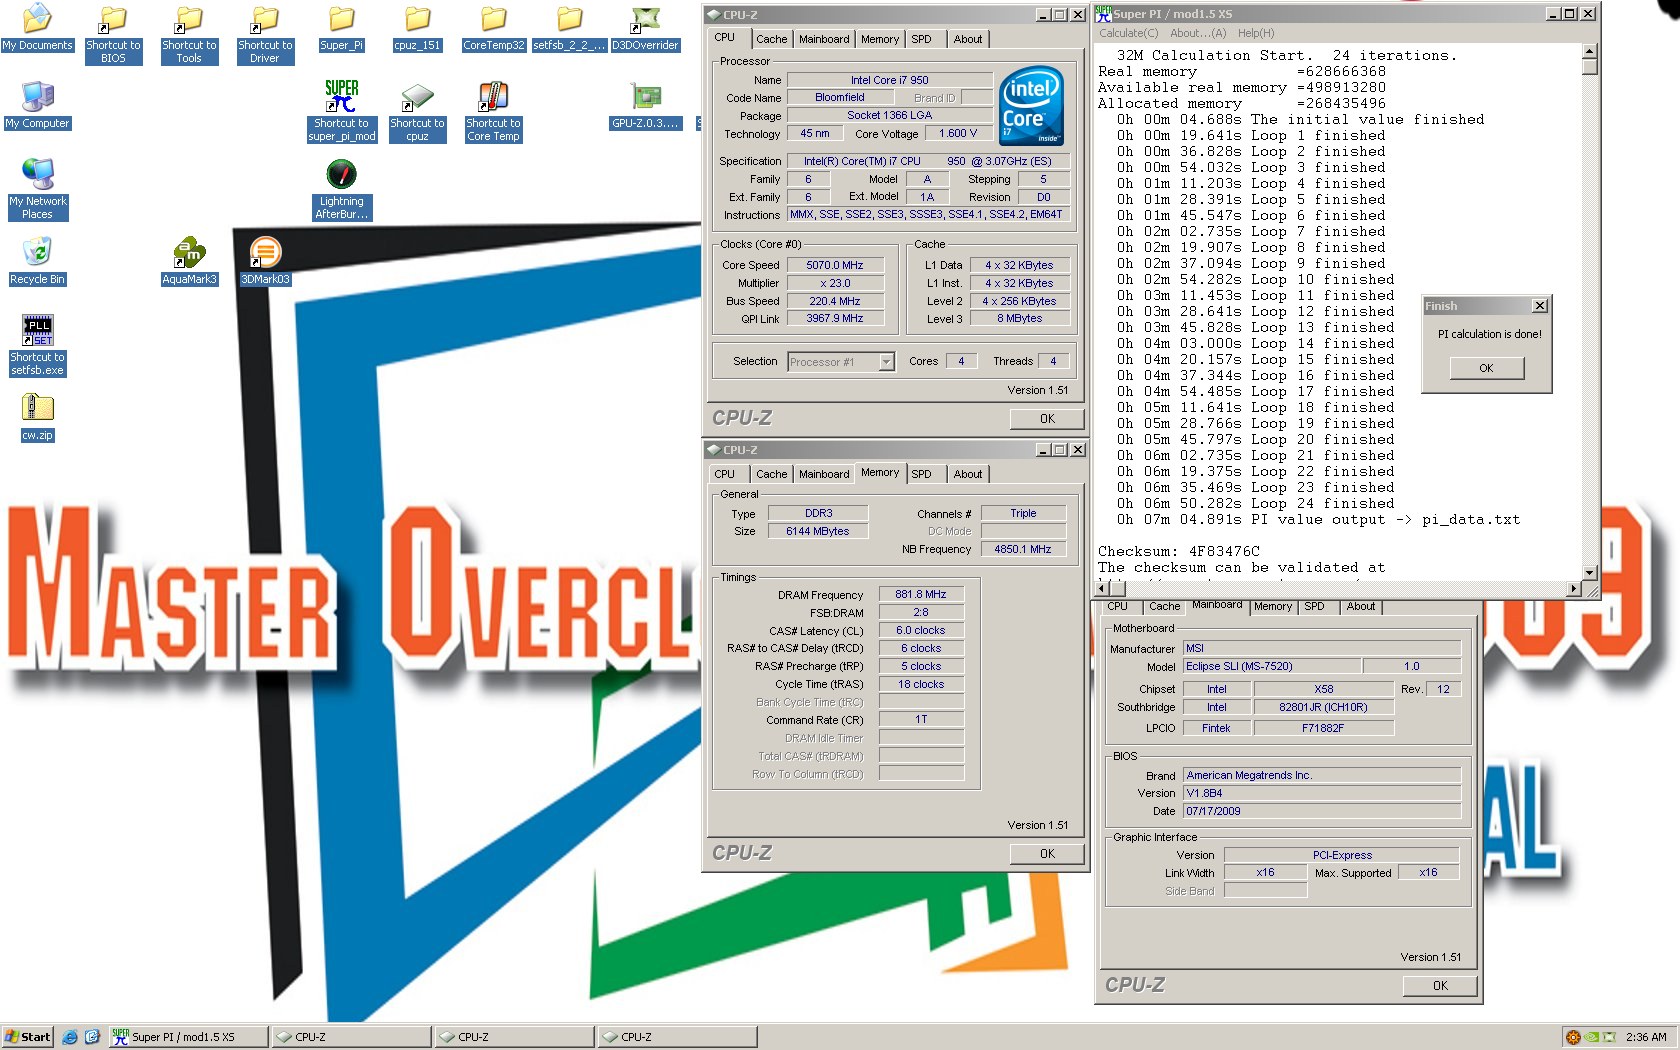Viewport: 1680px width, 1050px height.
Task: Launch the D3DOverrider desktop icon
Action: tap(645, 28)
